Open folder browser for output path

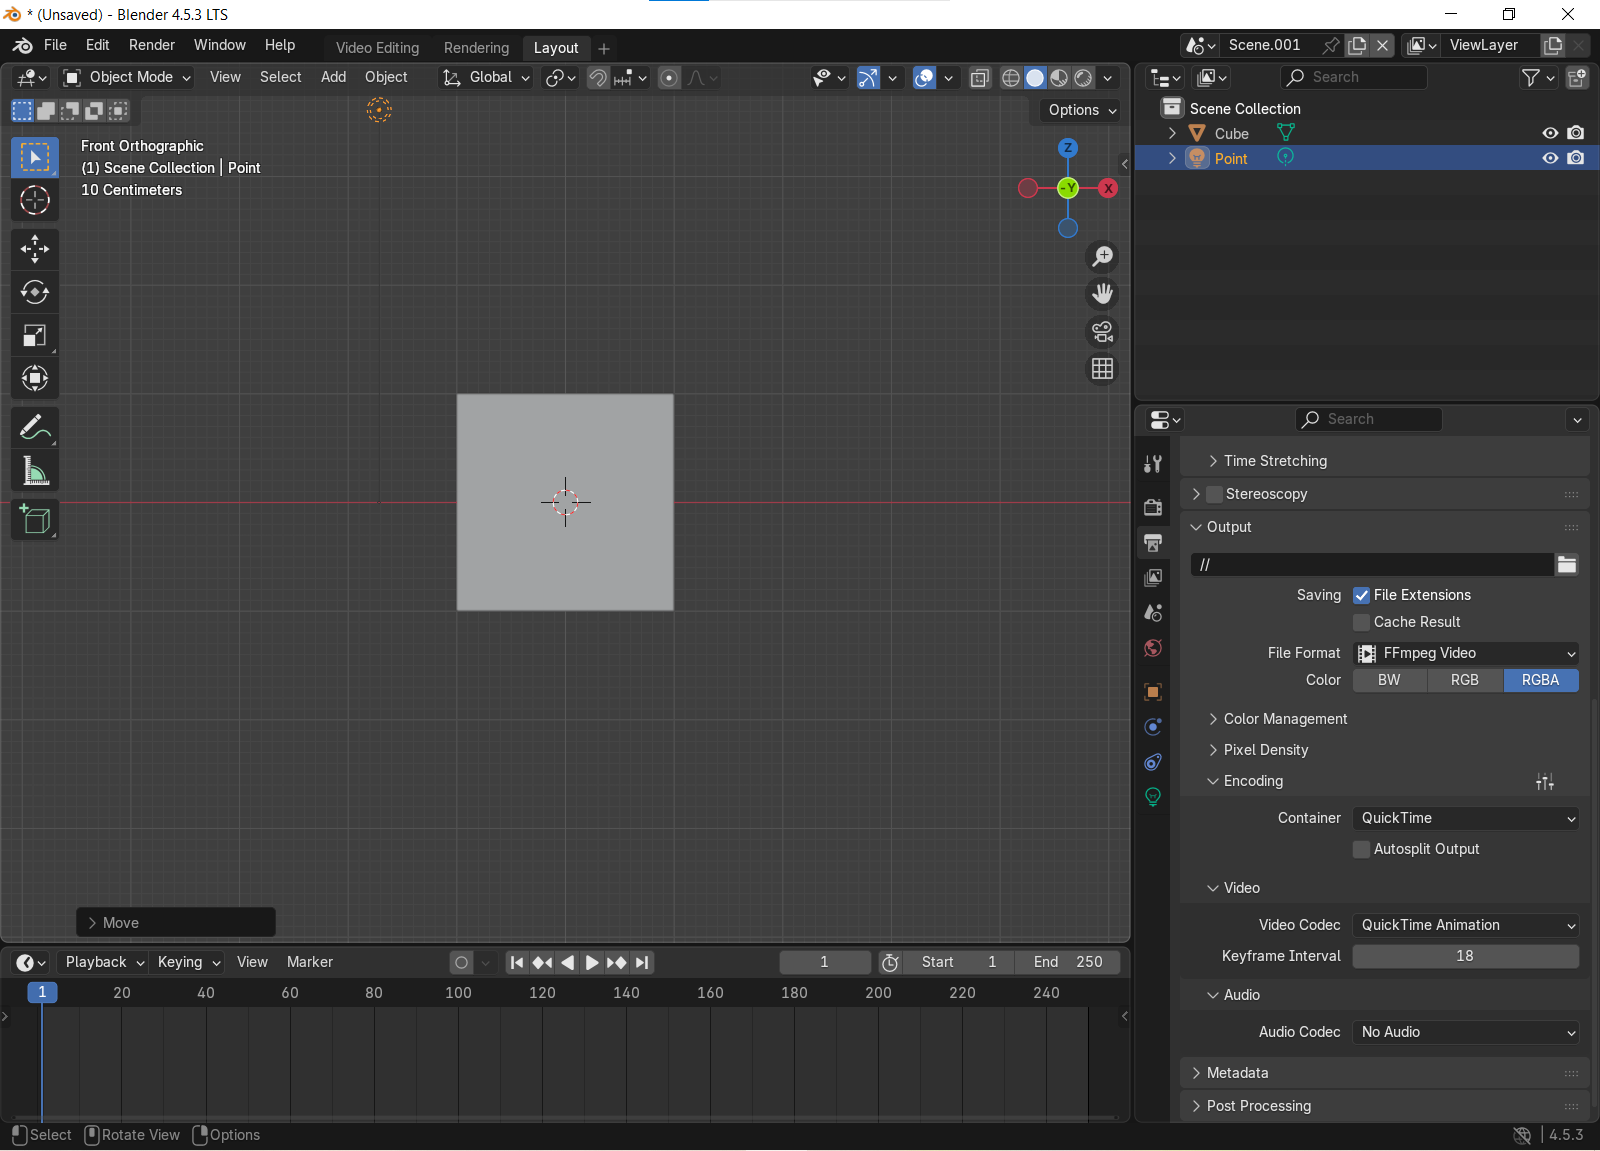(1567, 565)
